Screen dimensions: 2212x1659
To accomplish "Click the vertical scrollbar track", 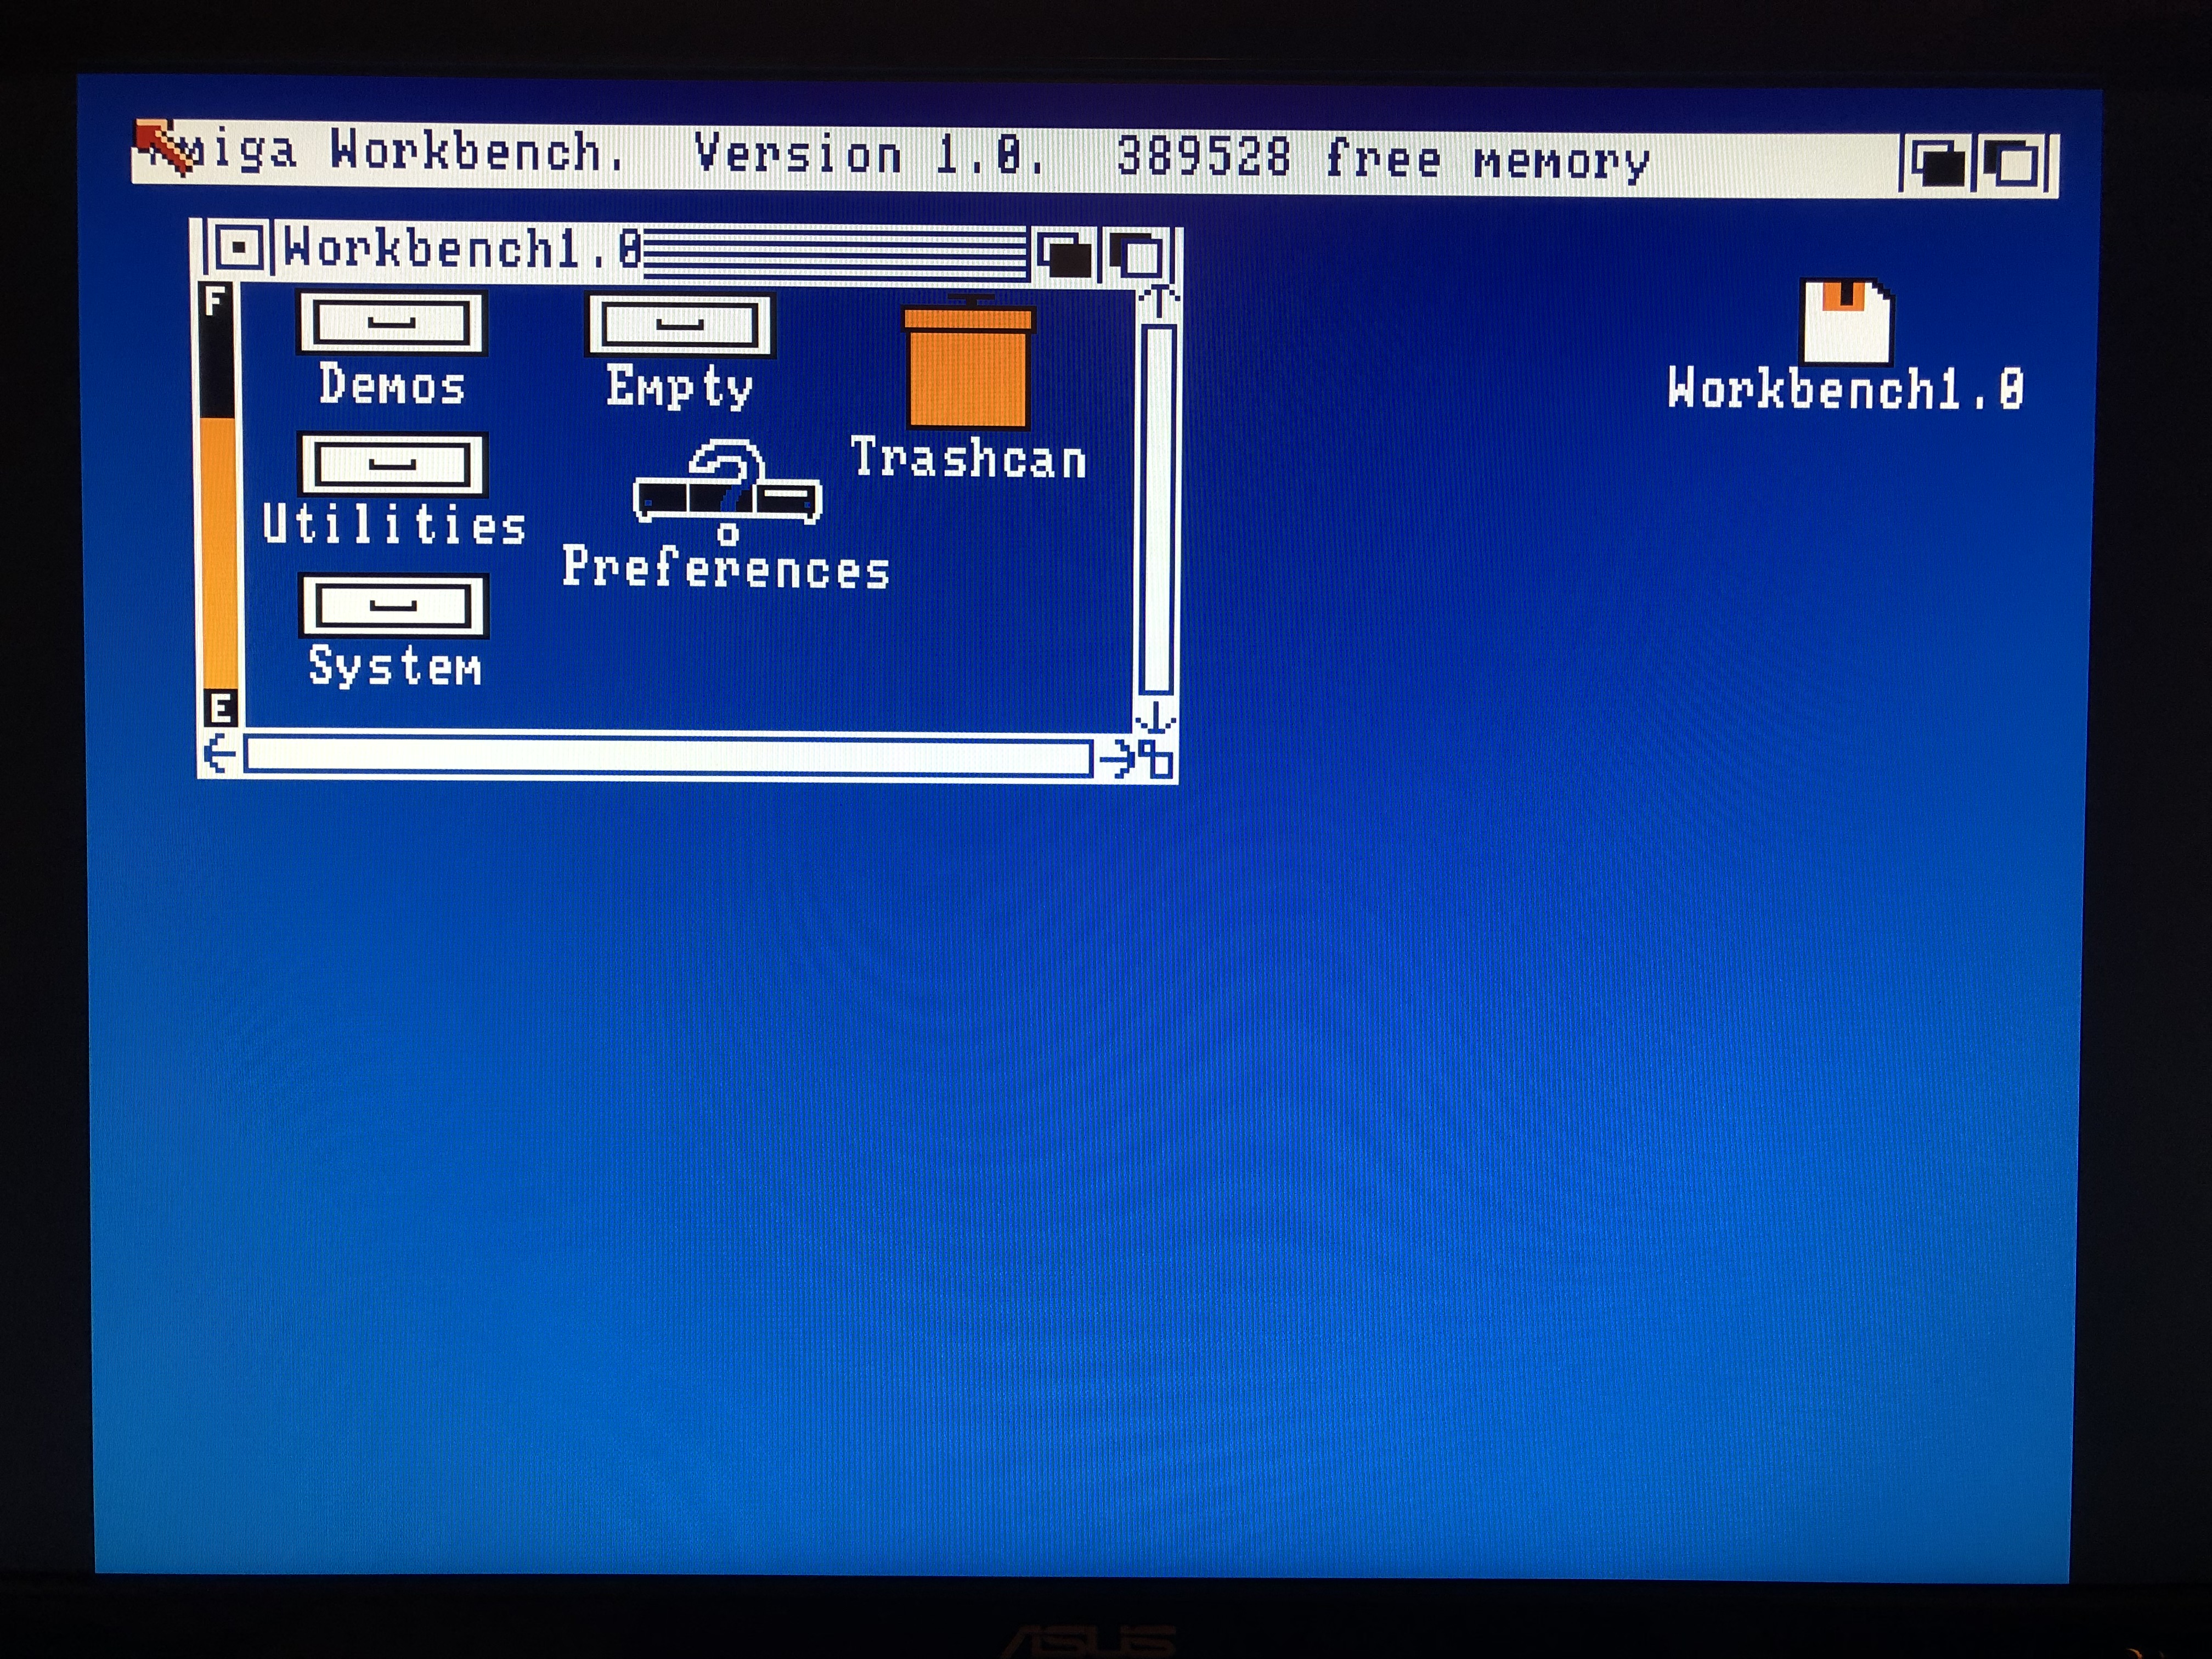I will pyautogui.click(x=1157, y=507).
